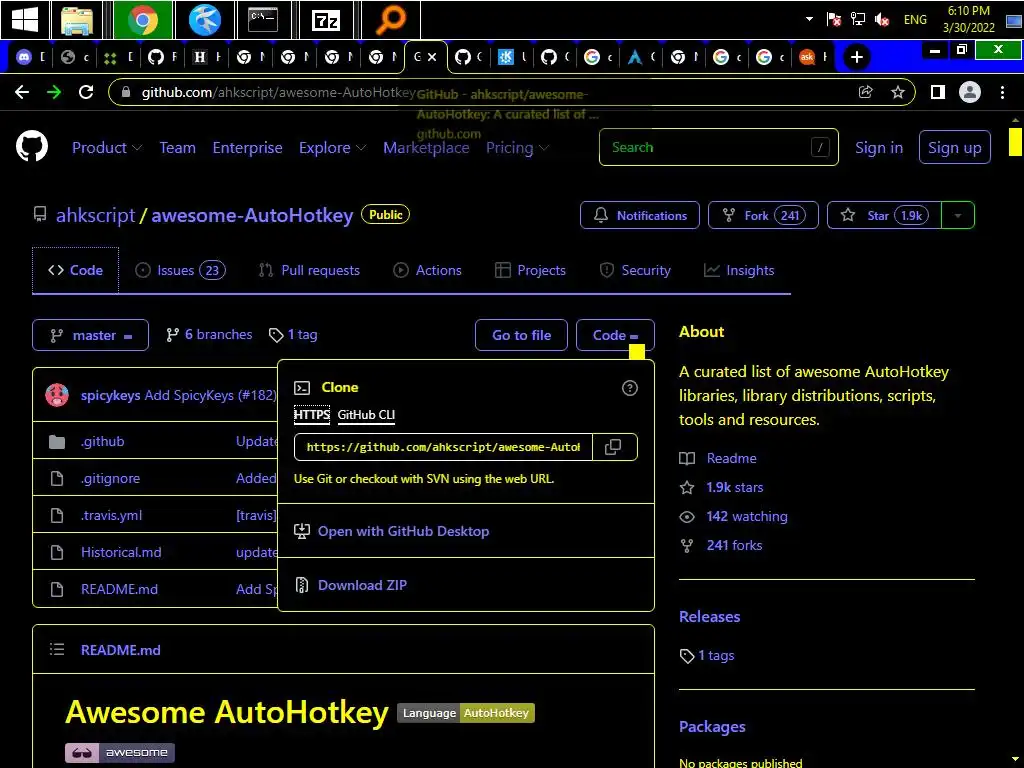Click the bookmark star in address bar

898,92
